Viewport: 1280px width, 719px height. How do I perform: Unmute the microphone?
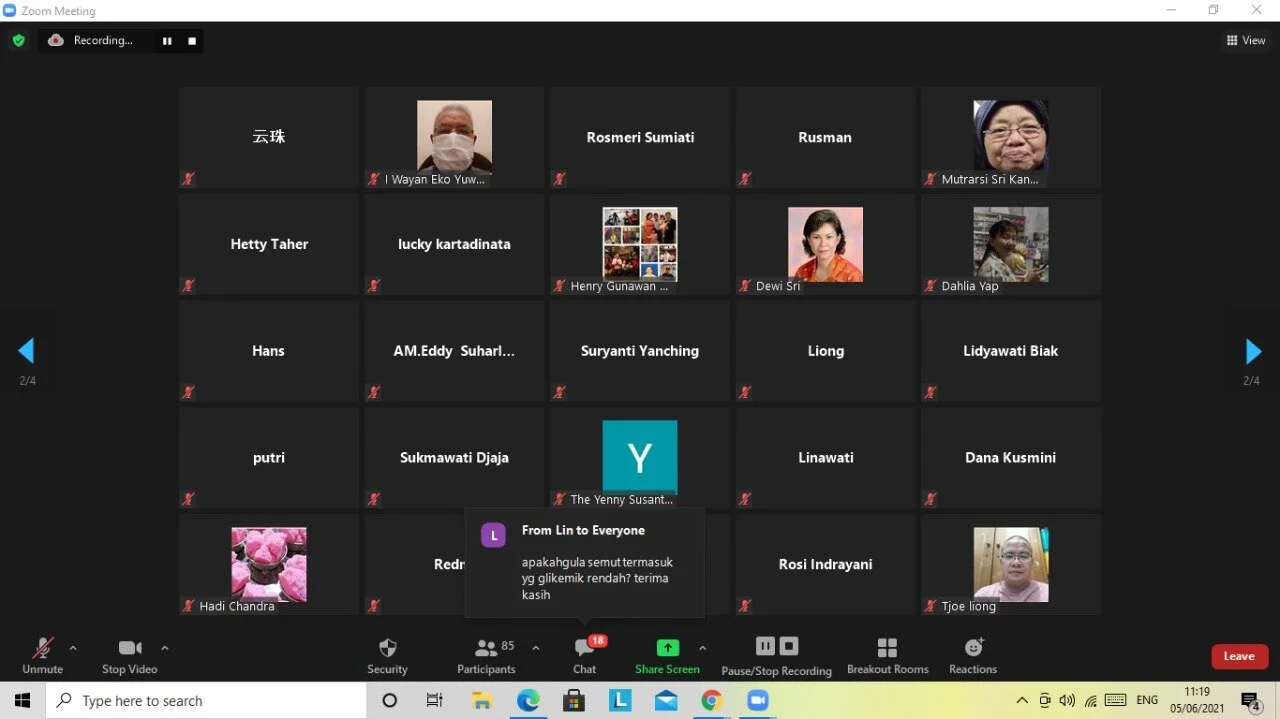pyautogui.click(x=42, y=655)
